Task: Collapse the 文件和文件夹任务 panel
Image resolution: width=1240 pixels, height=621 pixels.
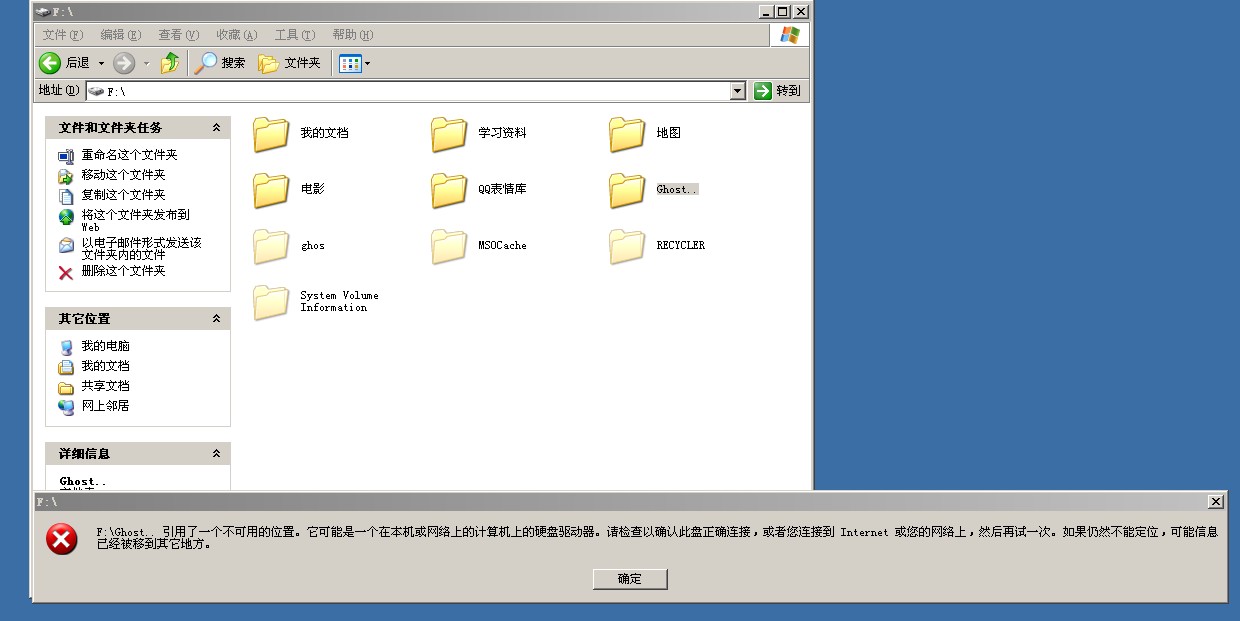Action: 216,128
